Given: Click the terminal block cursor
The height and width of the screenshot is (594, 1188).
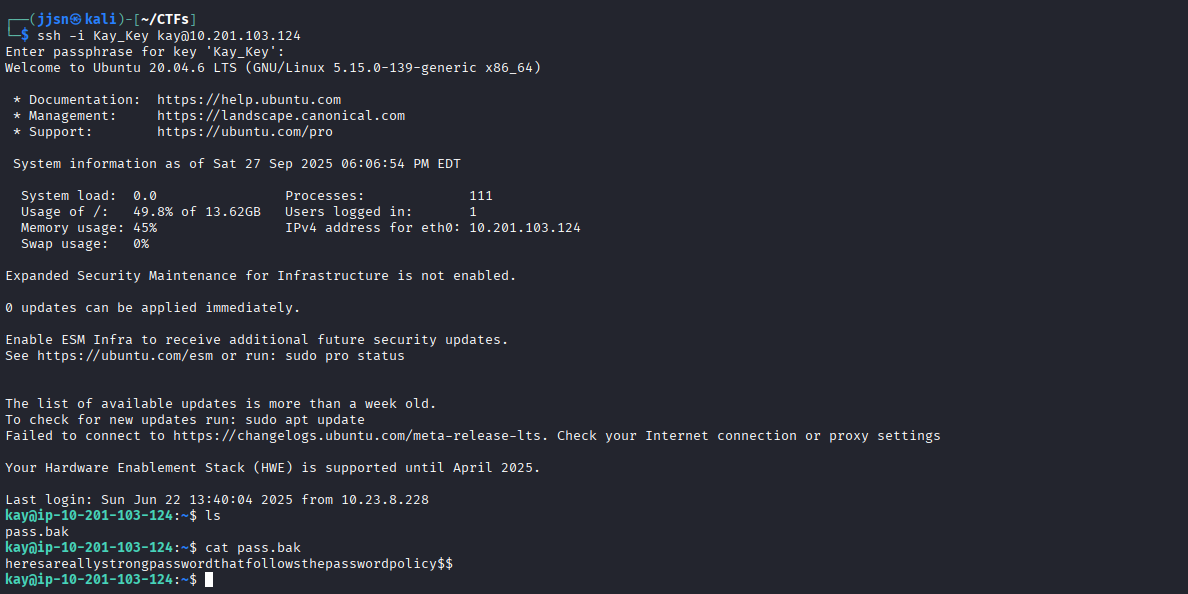Looking at the screenshot, I should (209, 580).
